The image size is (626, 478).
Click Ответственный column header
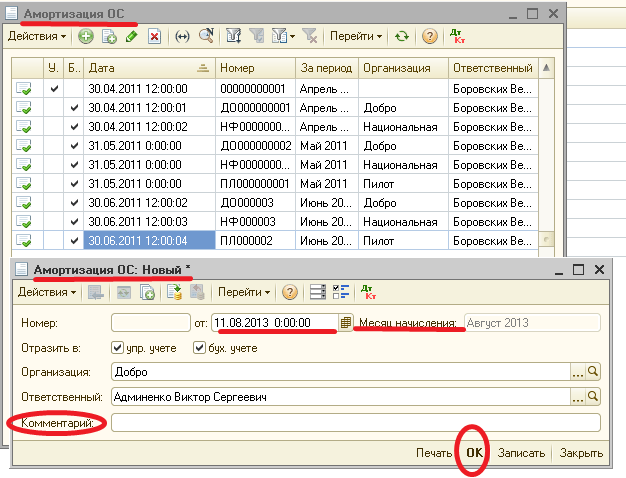(x=493, y=68)
